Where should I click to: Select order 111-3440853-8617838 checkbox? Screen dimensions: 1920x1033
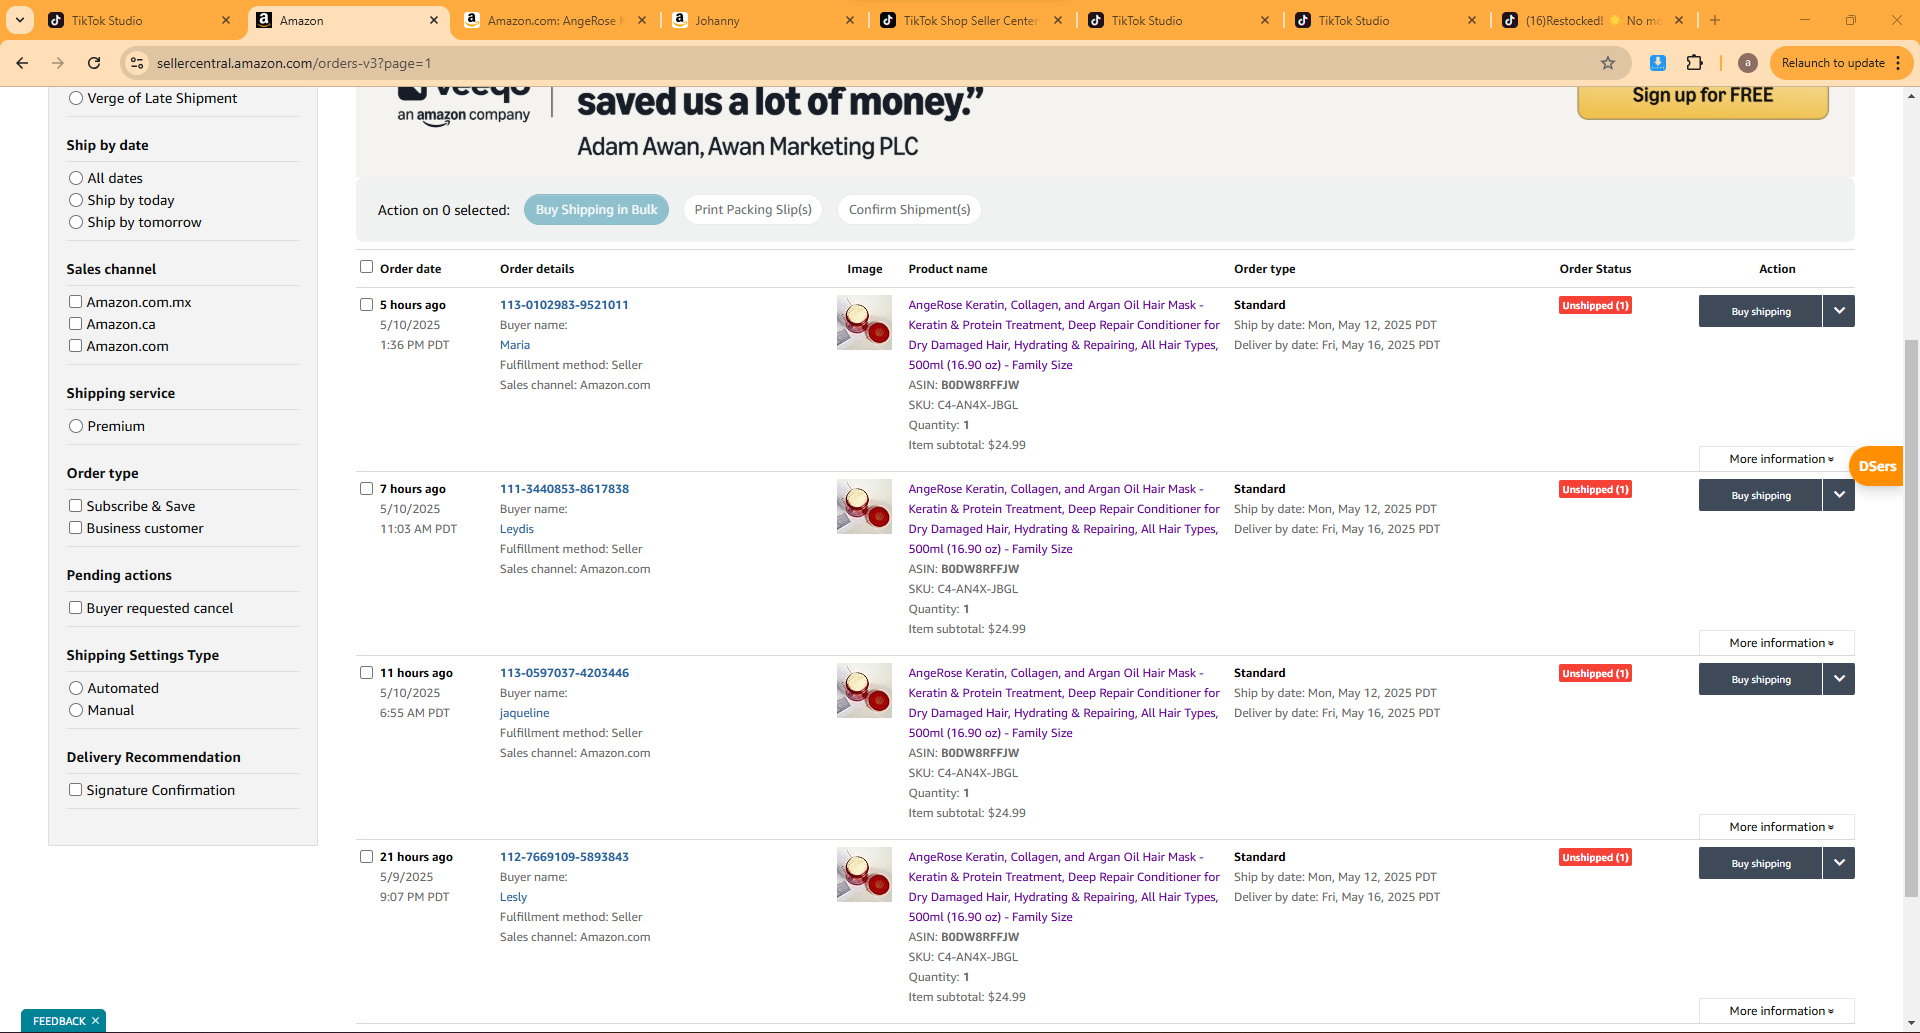pyautogui.click(x=366, y=488)
